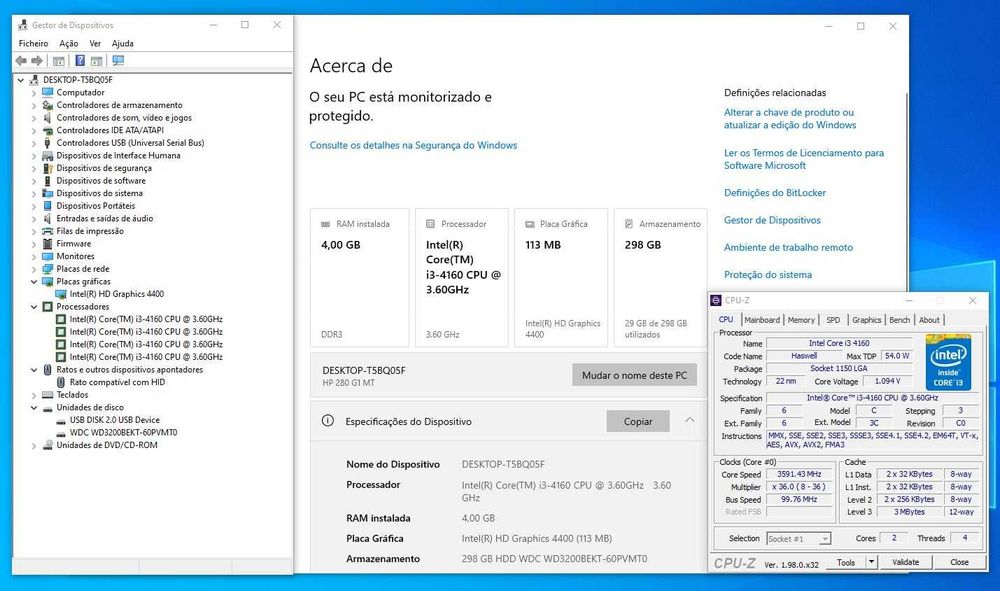The height and width of the screenshot is (591, 1000).
Task: Open the arrow dropdown next to Tools in CPU-Z
Action: 871,562
